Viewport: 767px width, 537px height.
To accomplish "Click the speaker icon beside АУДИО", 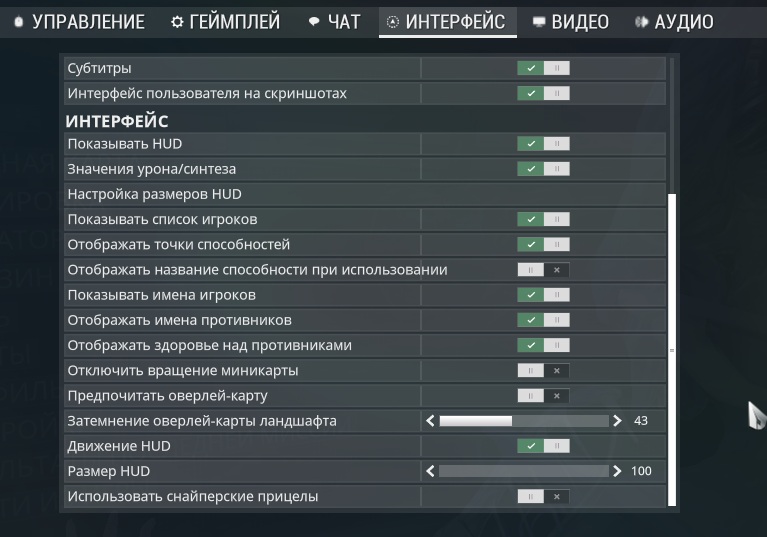I will 641,22.
